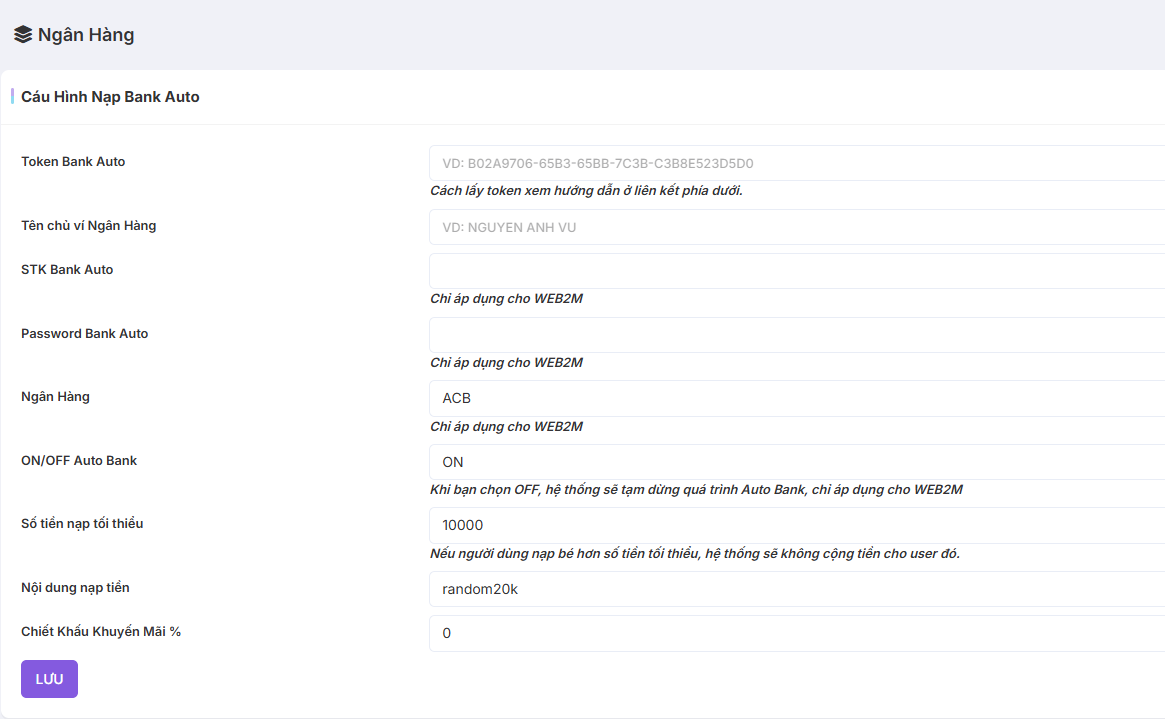The image size is (1165, 719).
Task: Click the hint about choosing OFF for Auto Bank
Action: tap(696, 490)
